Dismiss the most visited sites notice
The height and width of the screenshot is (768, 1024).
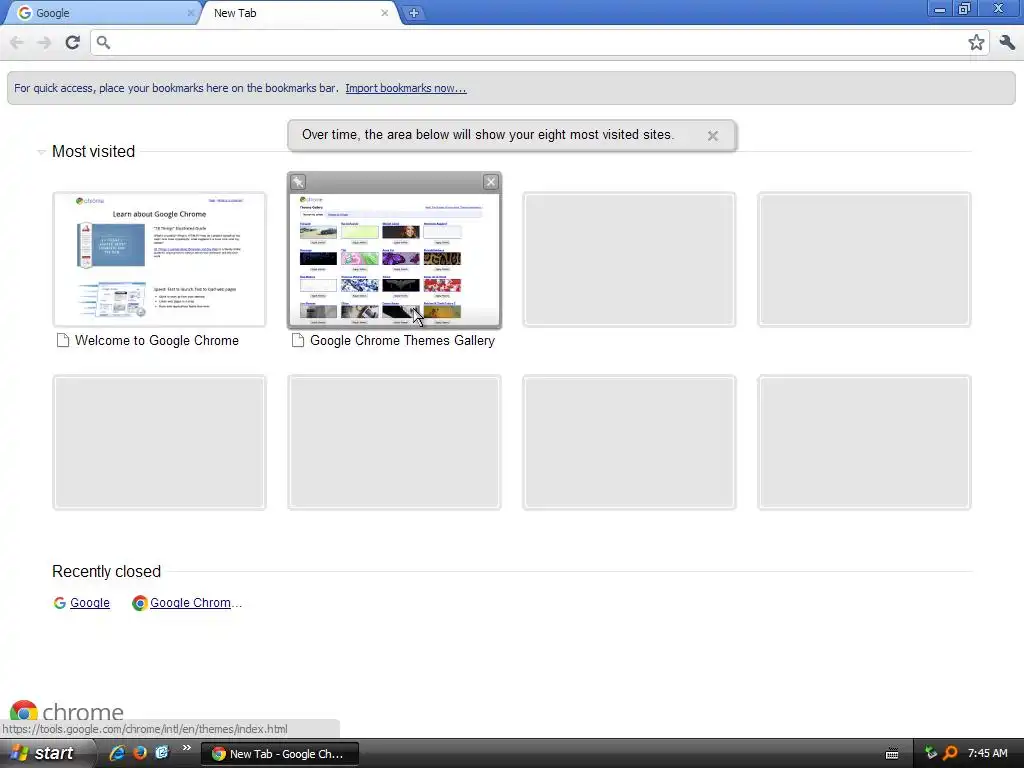pyautogui.click(x=713, y=135)
